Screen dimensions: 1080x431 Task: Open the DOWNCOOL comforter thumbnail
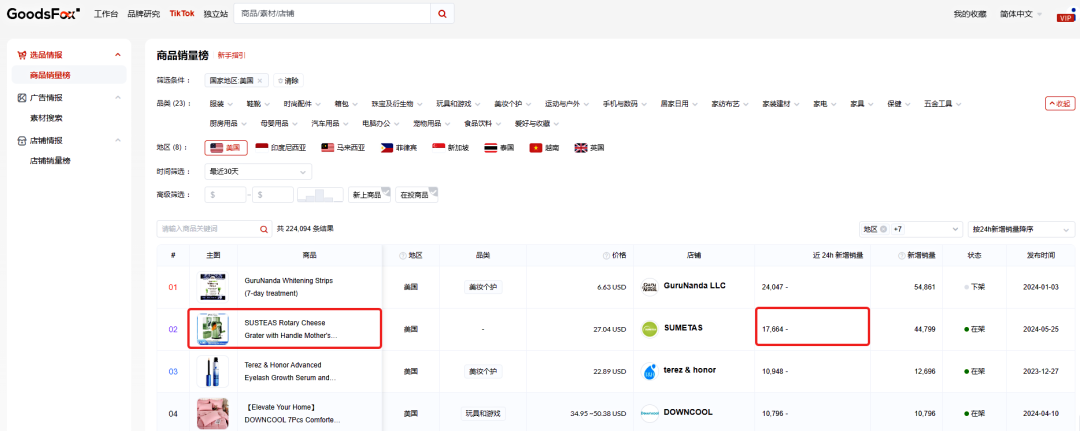[212, 413]
